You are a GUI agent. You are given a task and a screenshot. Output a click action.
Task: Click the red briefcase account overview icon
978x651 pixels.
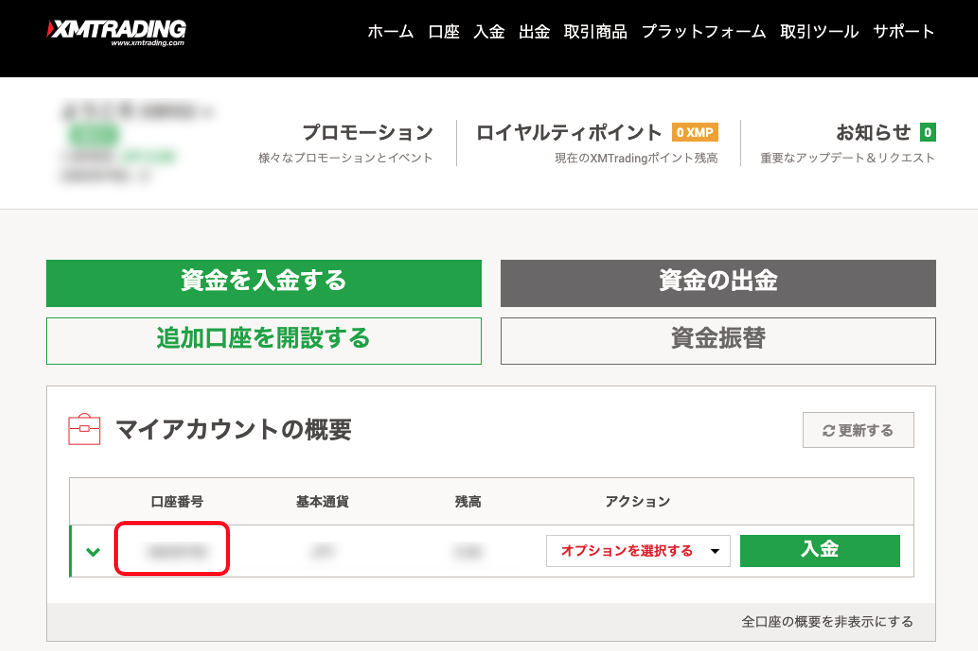(84, 429)
